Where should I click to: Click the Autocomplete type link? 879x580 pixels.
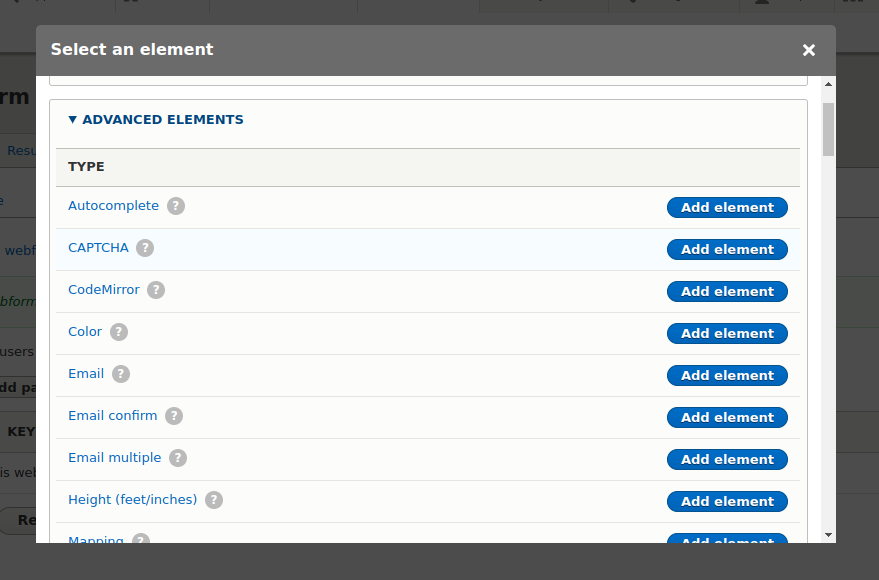coord(113,206)
